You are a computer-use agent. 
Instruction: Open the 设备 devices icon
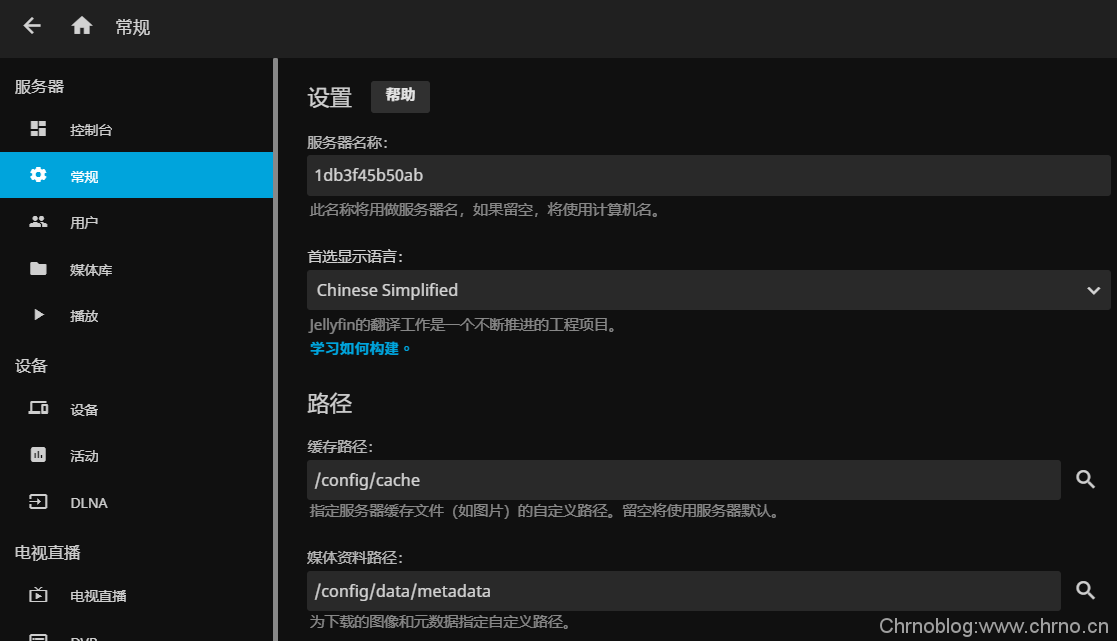[38, 409]
